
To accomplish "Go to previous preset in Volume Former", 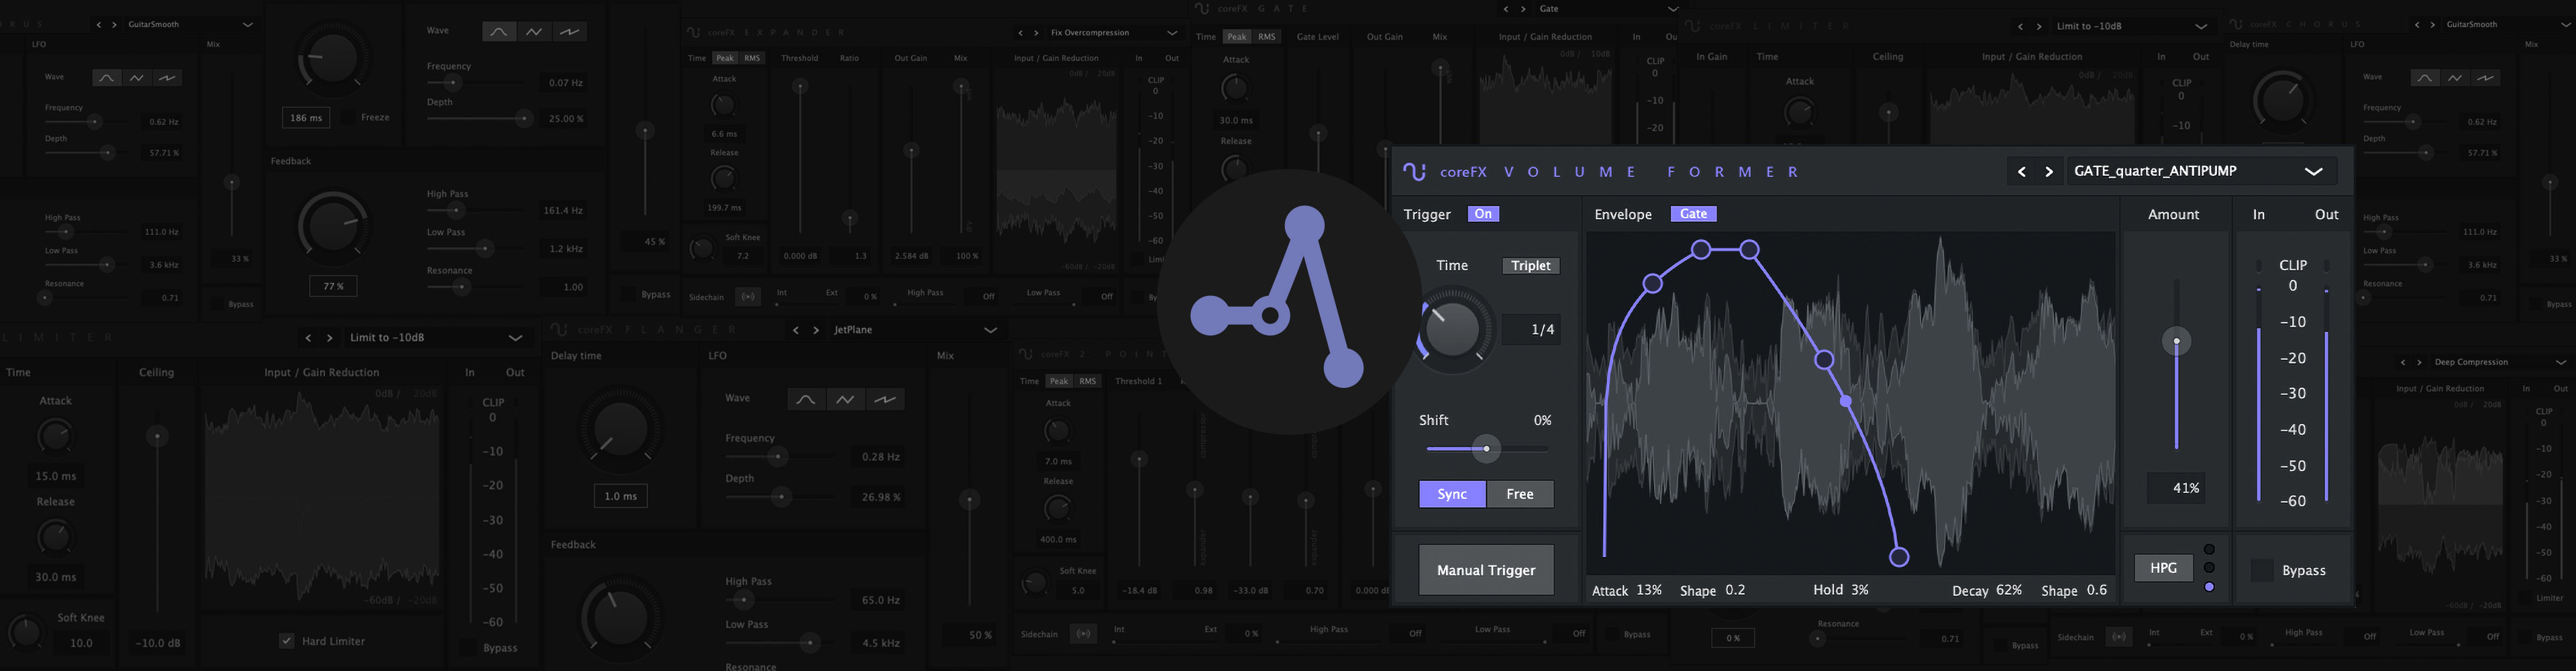I will coord(2021,172).
